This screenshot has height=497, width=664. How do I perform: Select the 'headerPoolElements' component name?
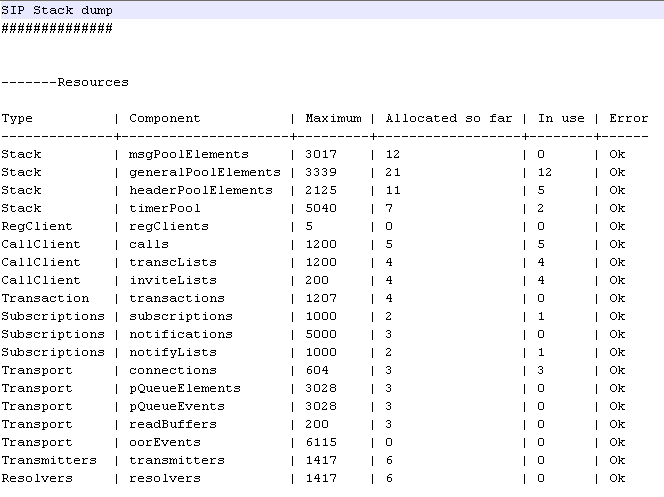(201, 190)
